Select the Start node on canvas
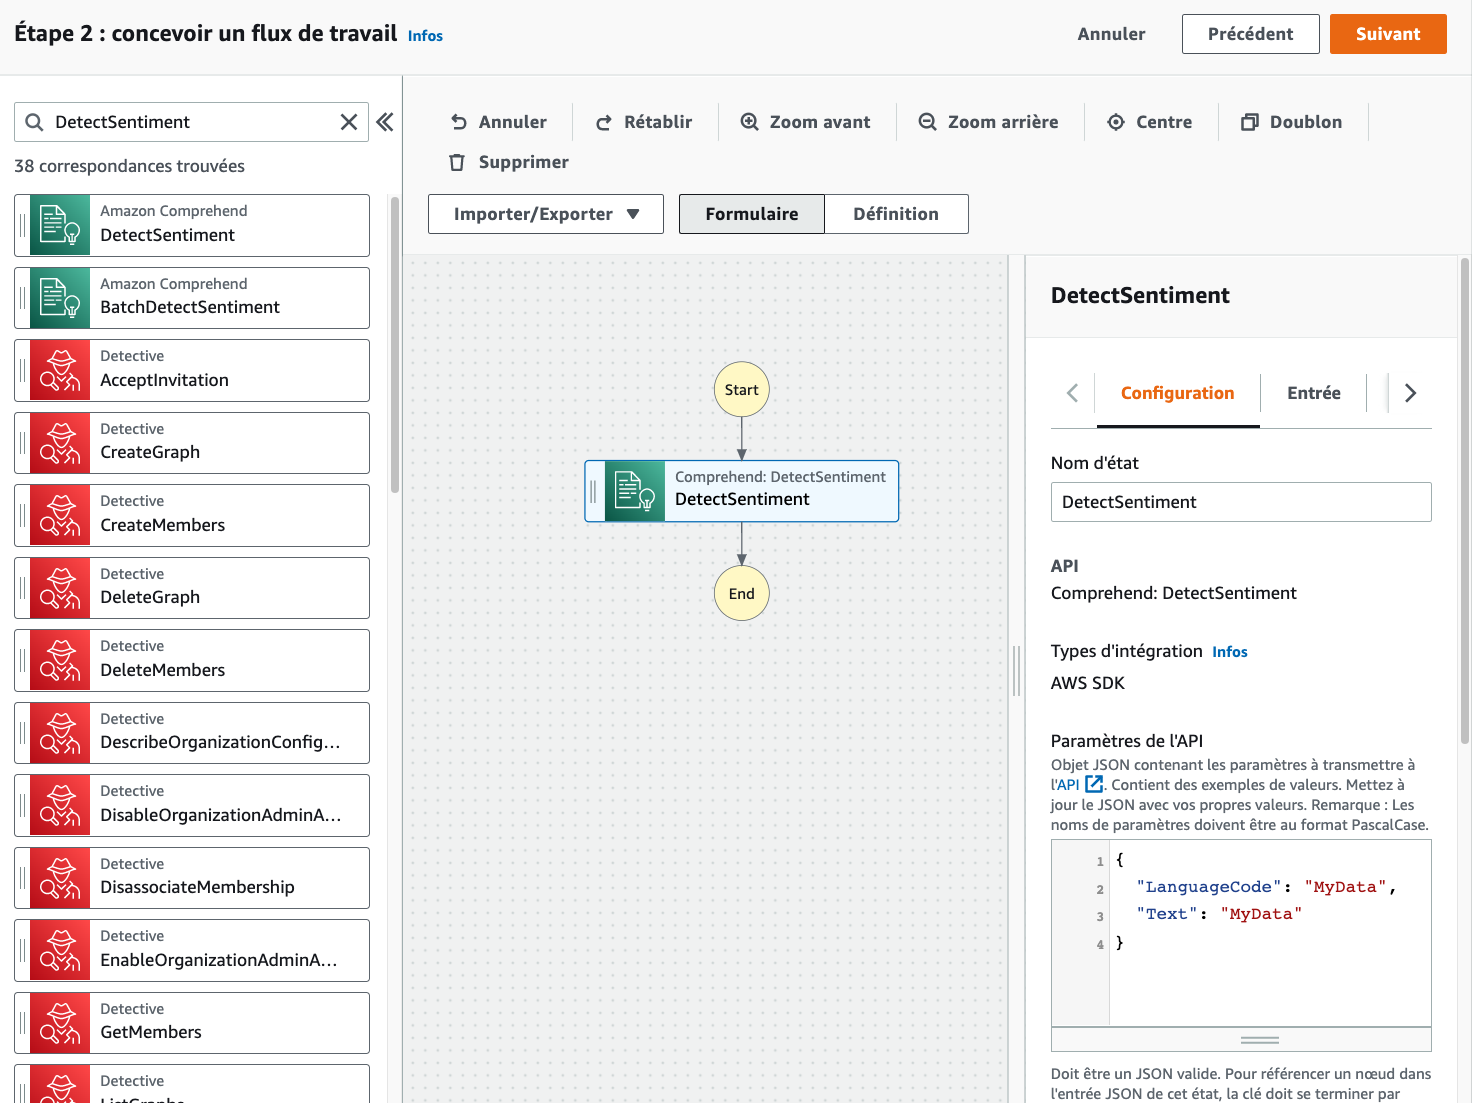Screen dimensions: 1473x1103 [742, 390]
